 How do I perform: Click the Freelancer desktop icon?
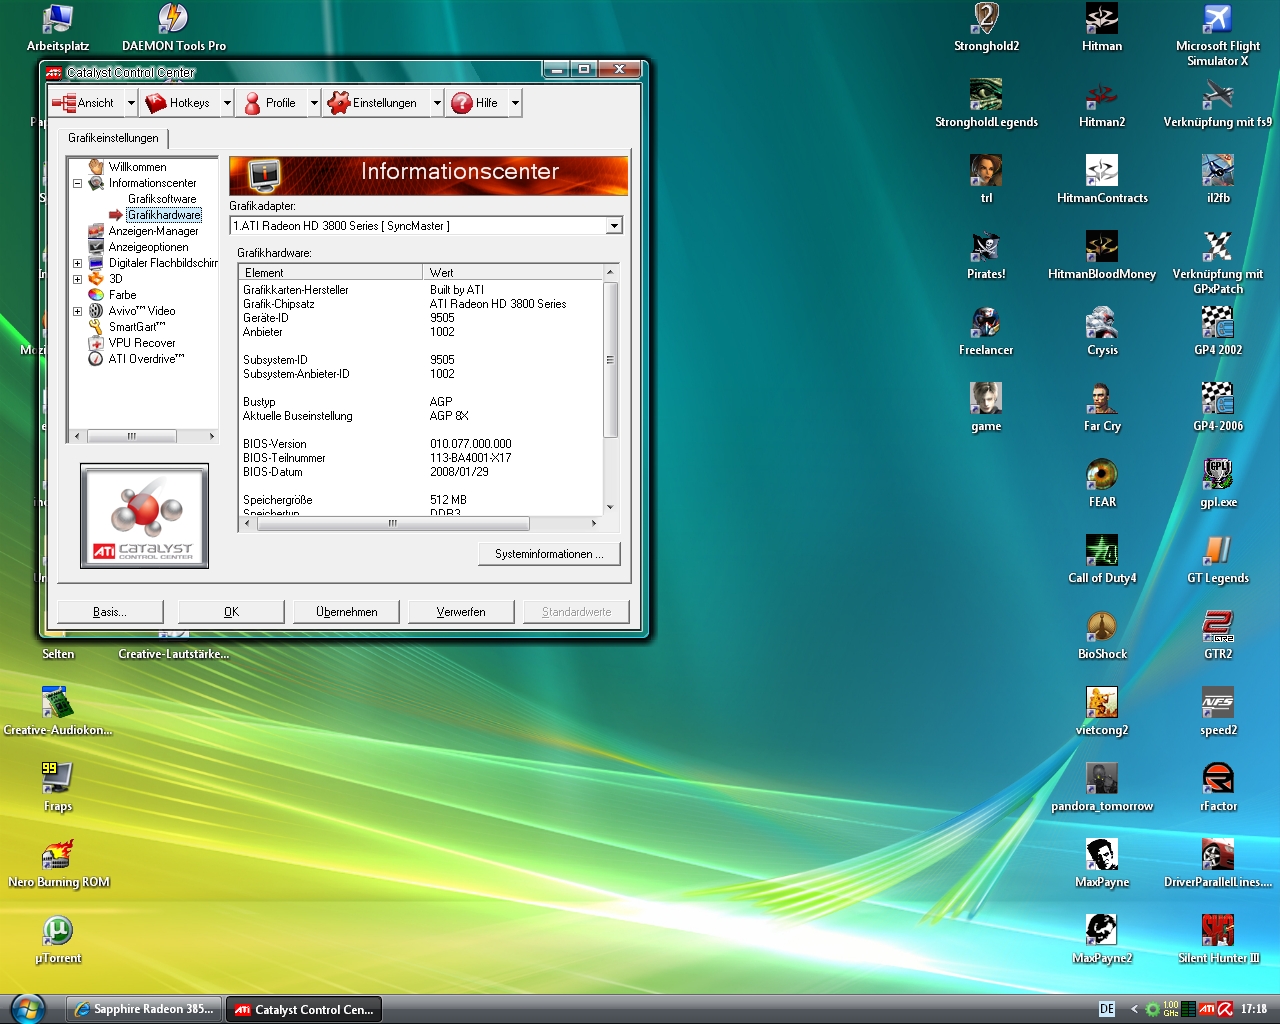pos(986,332)
